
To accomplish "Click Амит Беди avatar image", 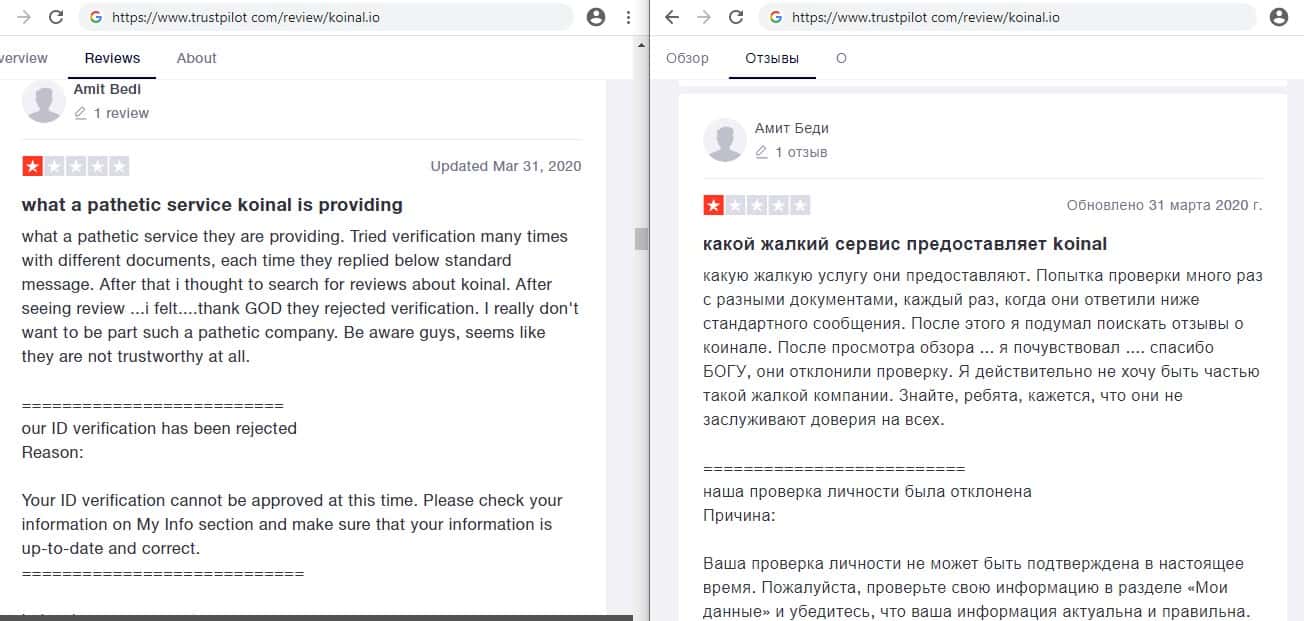I will point(725,140).
